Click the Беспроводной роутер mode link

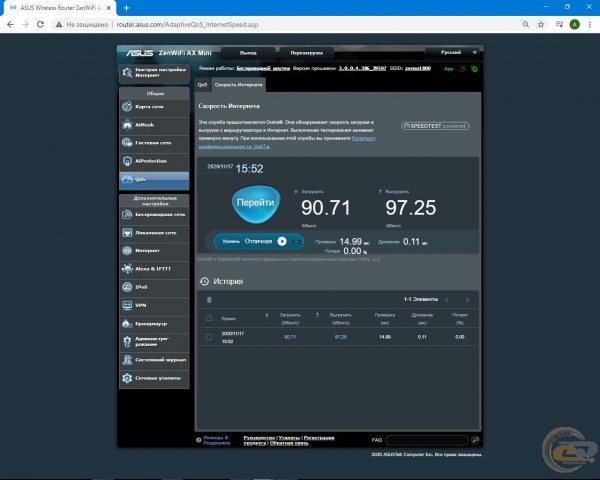pyautogui.click(x=263, y=69)
